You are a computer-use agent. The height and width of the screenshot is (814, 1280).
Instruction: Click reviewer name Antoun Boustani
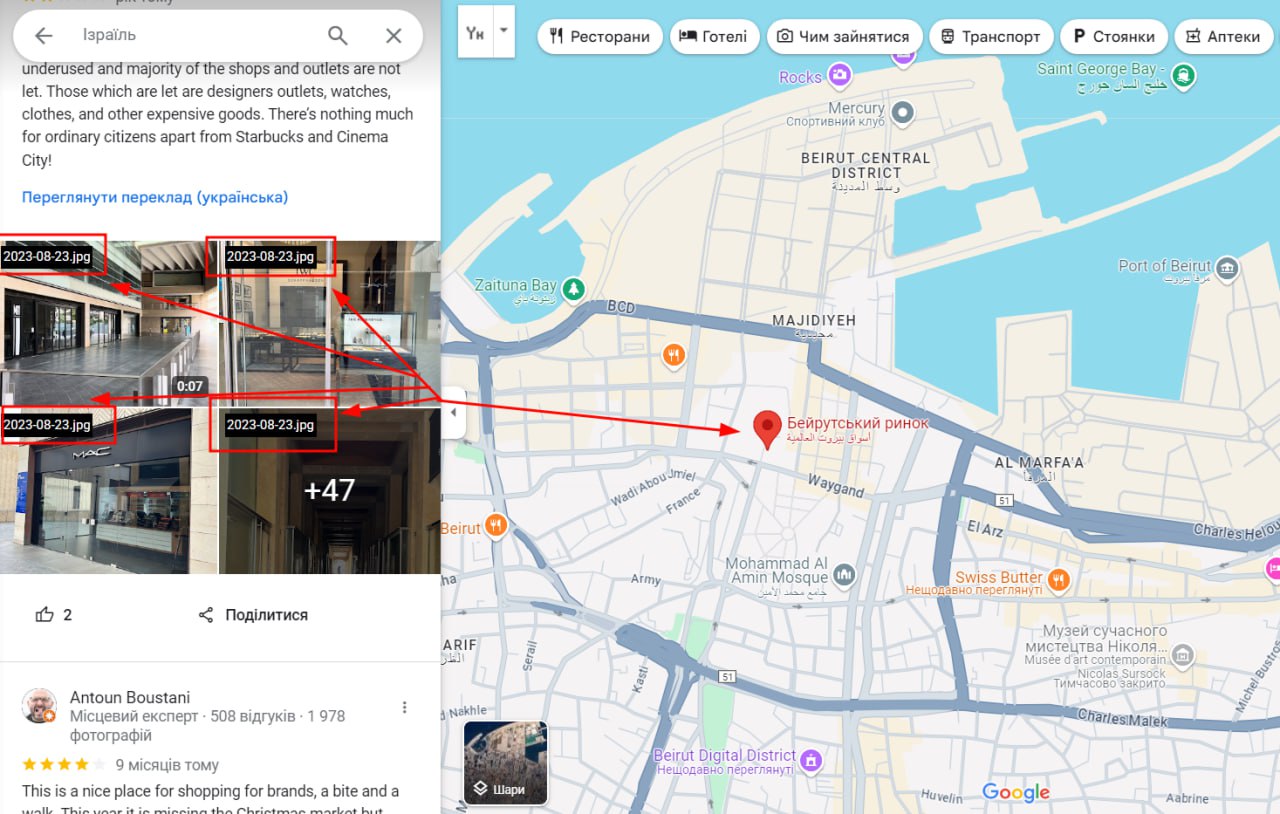tap(130, 697)
